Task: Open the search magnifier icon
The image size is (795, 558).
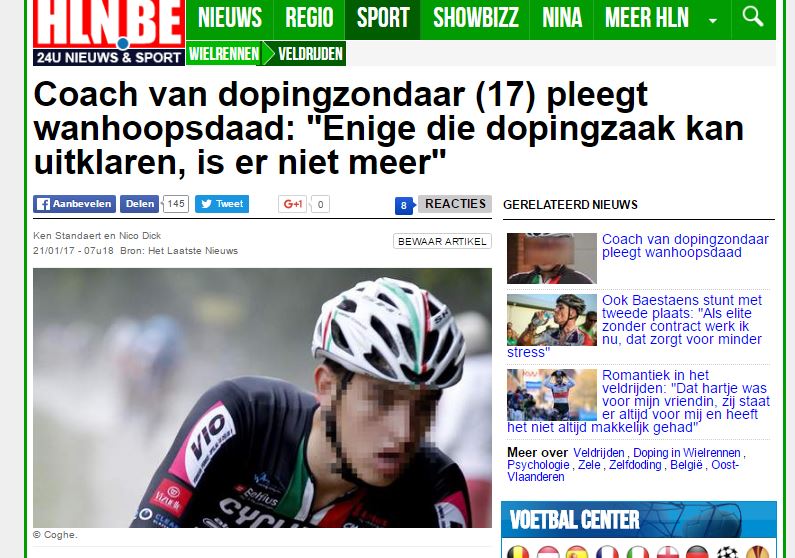Action: 753,16
